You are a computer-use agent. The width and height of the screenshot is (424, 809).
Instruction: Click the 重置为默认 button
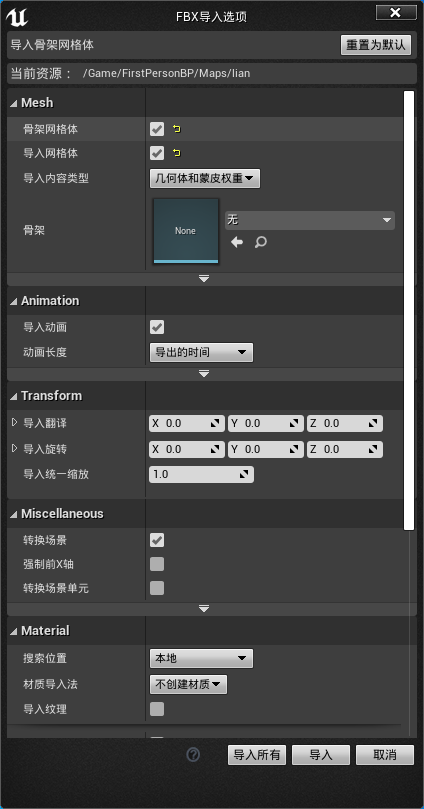click(376, 45)
